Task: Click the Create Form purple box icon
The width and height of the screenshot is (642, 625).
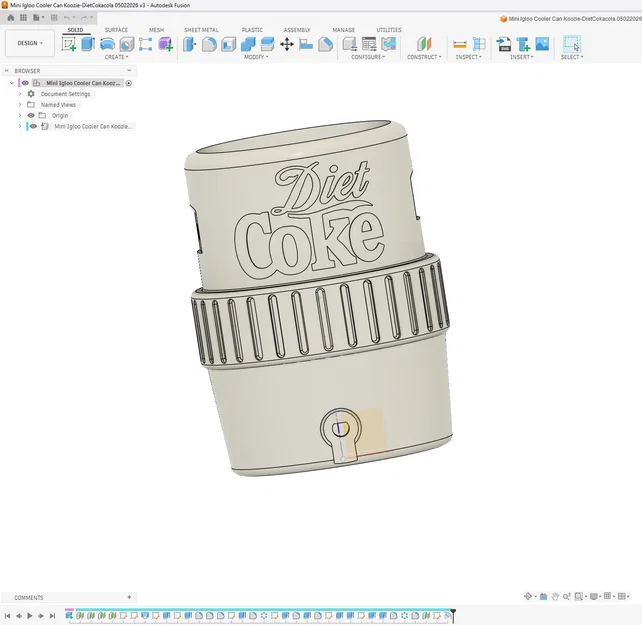Action: click(165, 44)
